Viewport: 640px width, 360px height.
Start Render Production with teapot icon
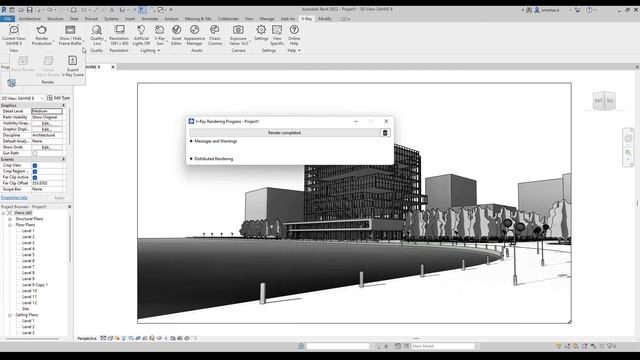42,30
